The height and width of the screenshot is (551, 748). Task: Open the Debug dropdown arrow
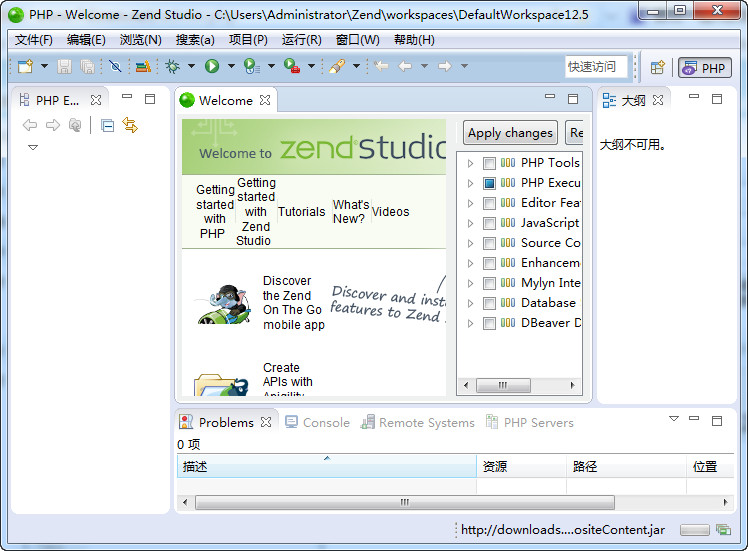(x=191, y=66)
